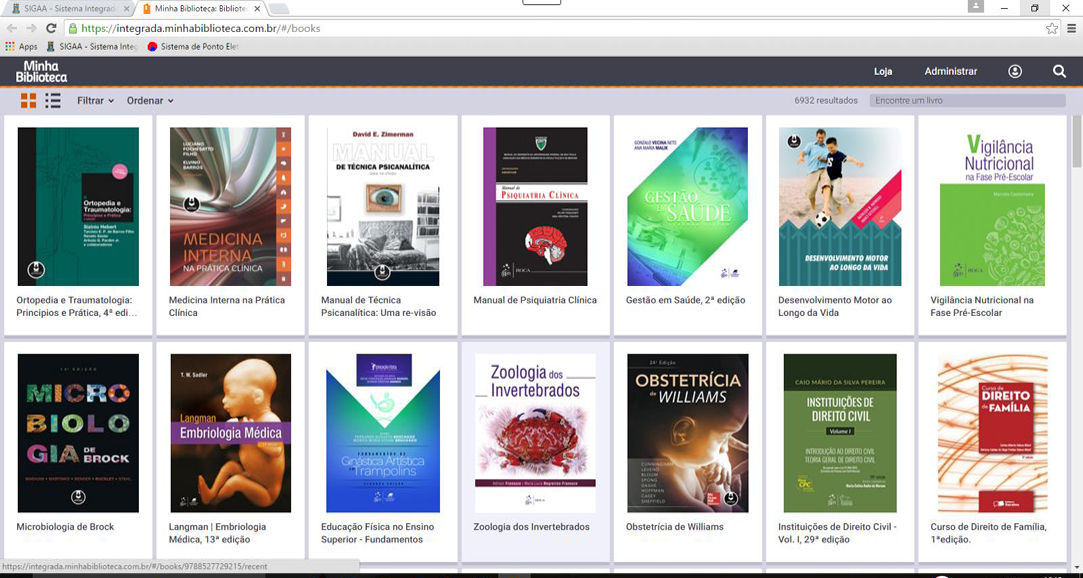This screenshot has height=578, width=1083.
Task: Focus the 'Encontre um livro' search field
Action: coord(966,101)
